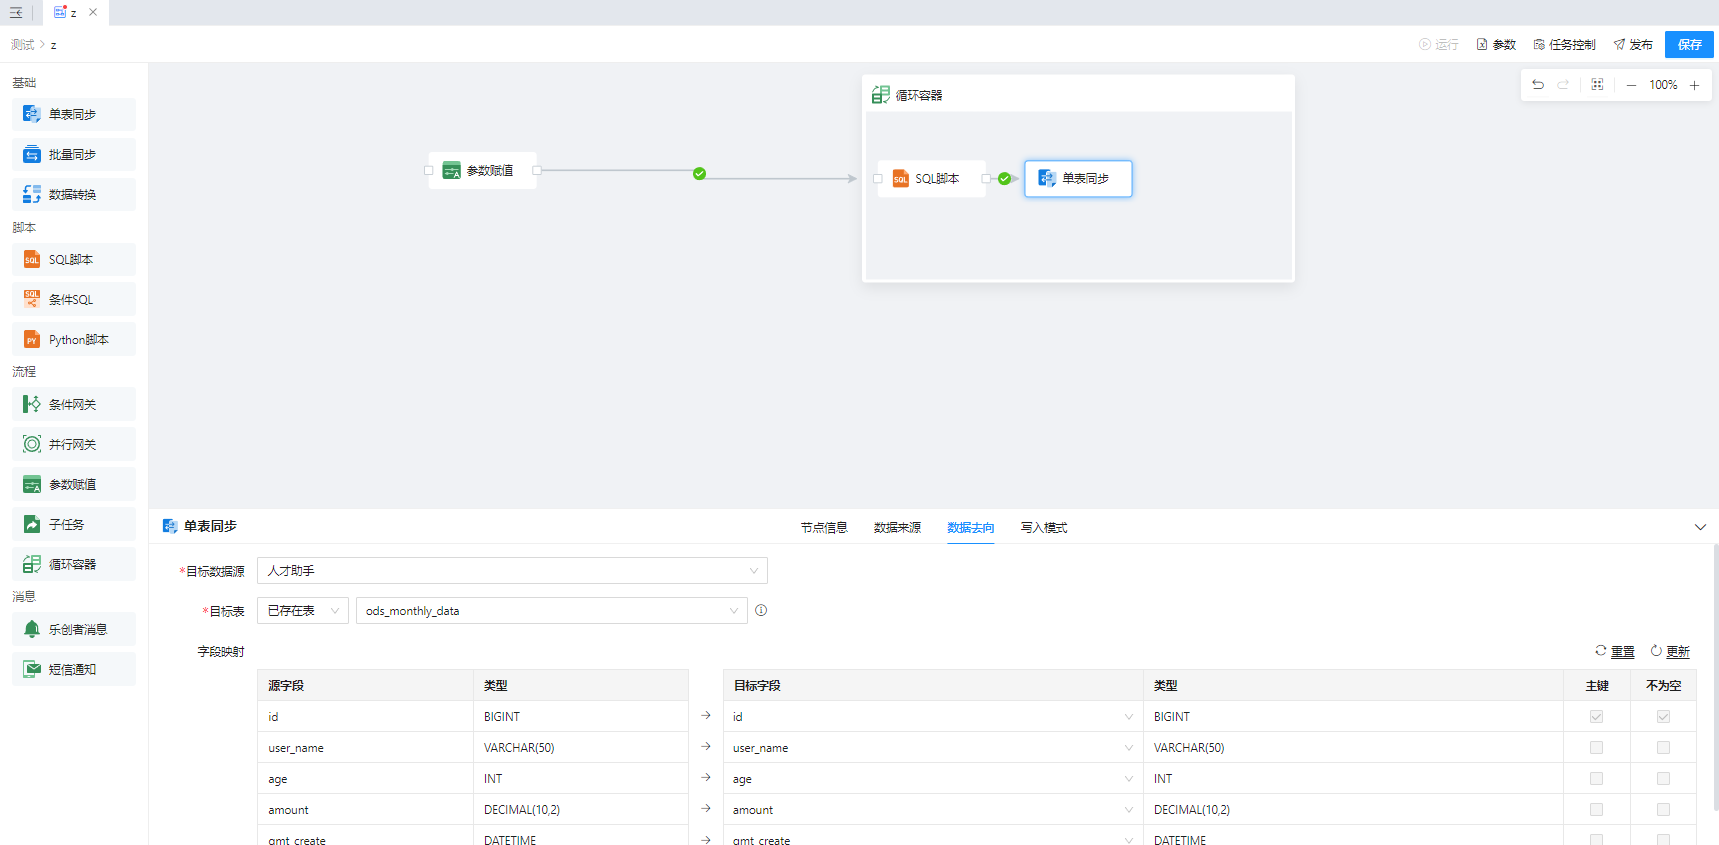Click the 重置 reset link
This screenshot has width=1719, height=845.
click(x=1615, y=651)
